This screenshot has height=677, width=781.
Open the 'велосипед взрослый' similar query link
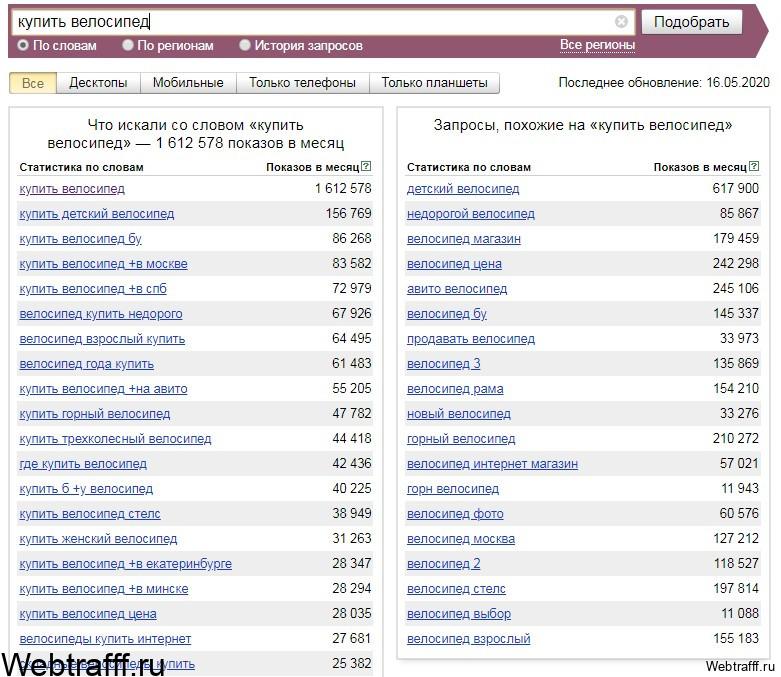[469, 639]
